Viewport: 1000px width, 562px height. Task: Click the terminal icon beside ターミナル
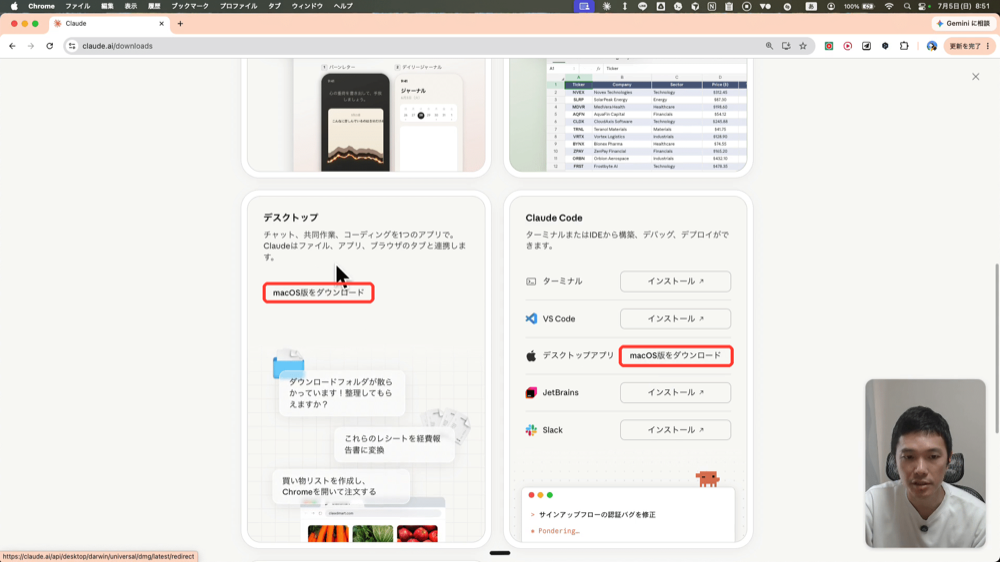(x=531, y=281)
